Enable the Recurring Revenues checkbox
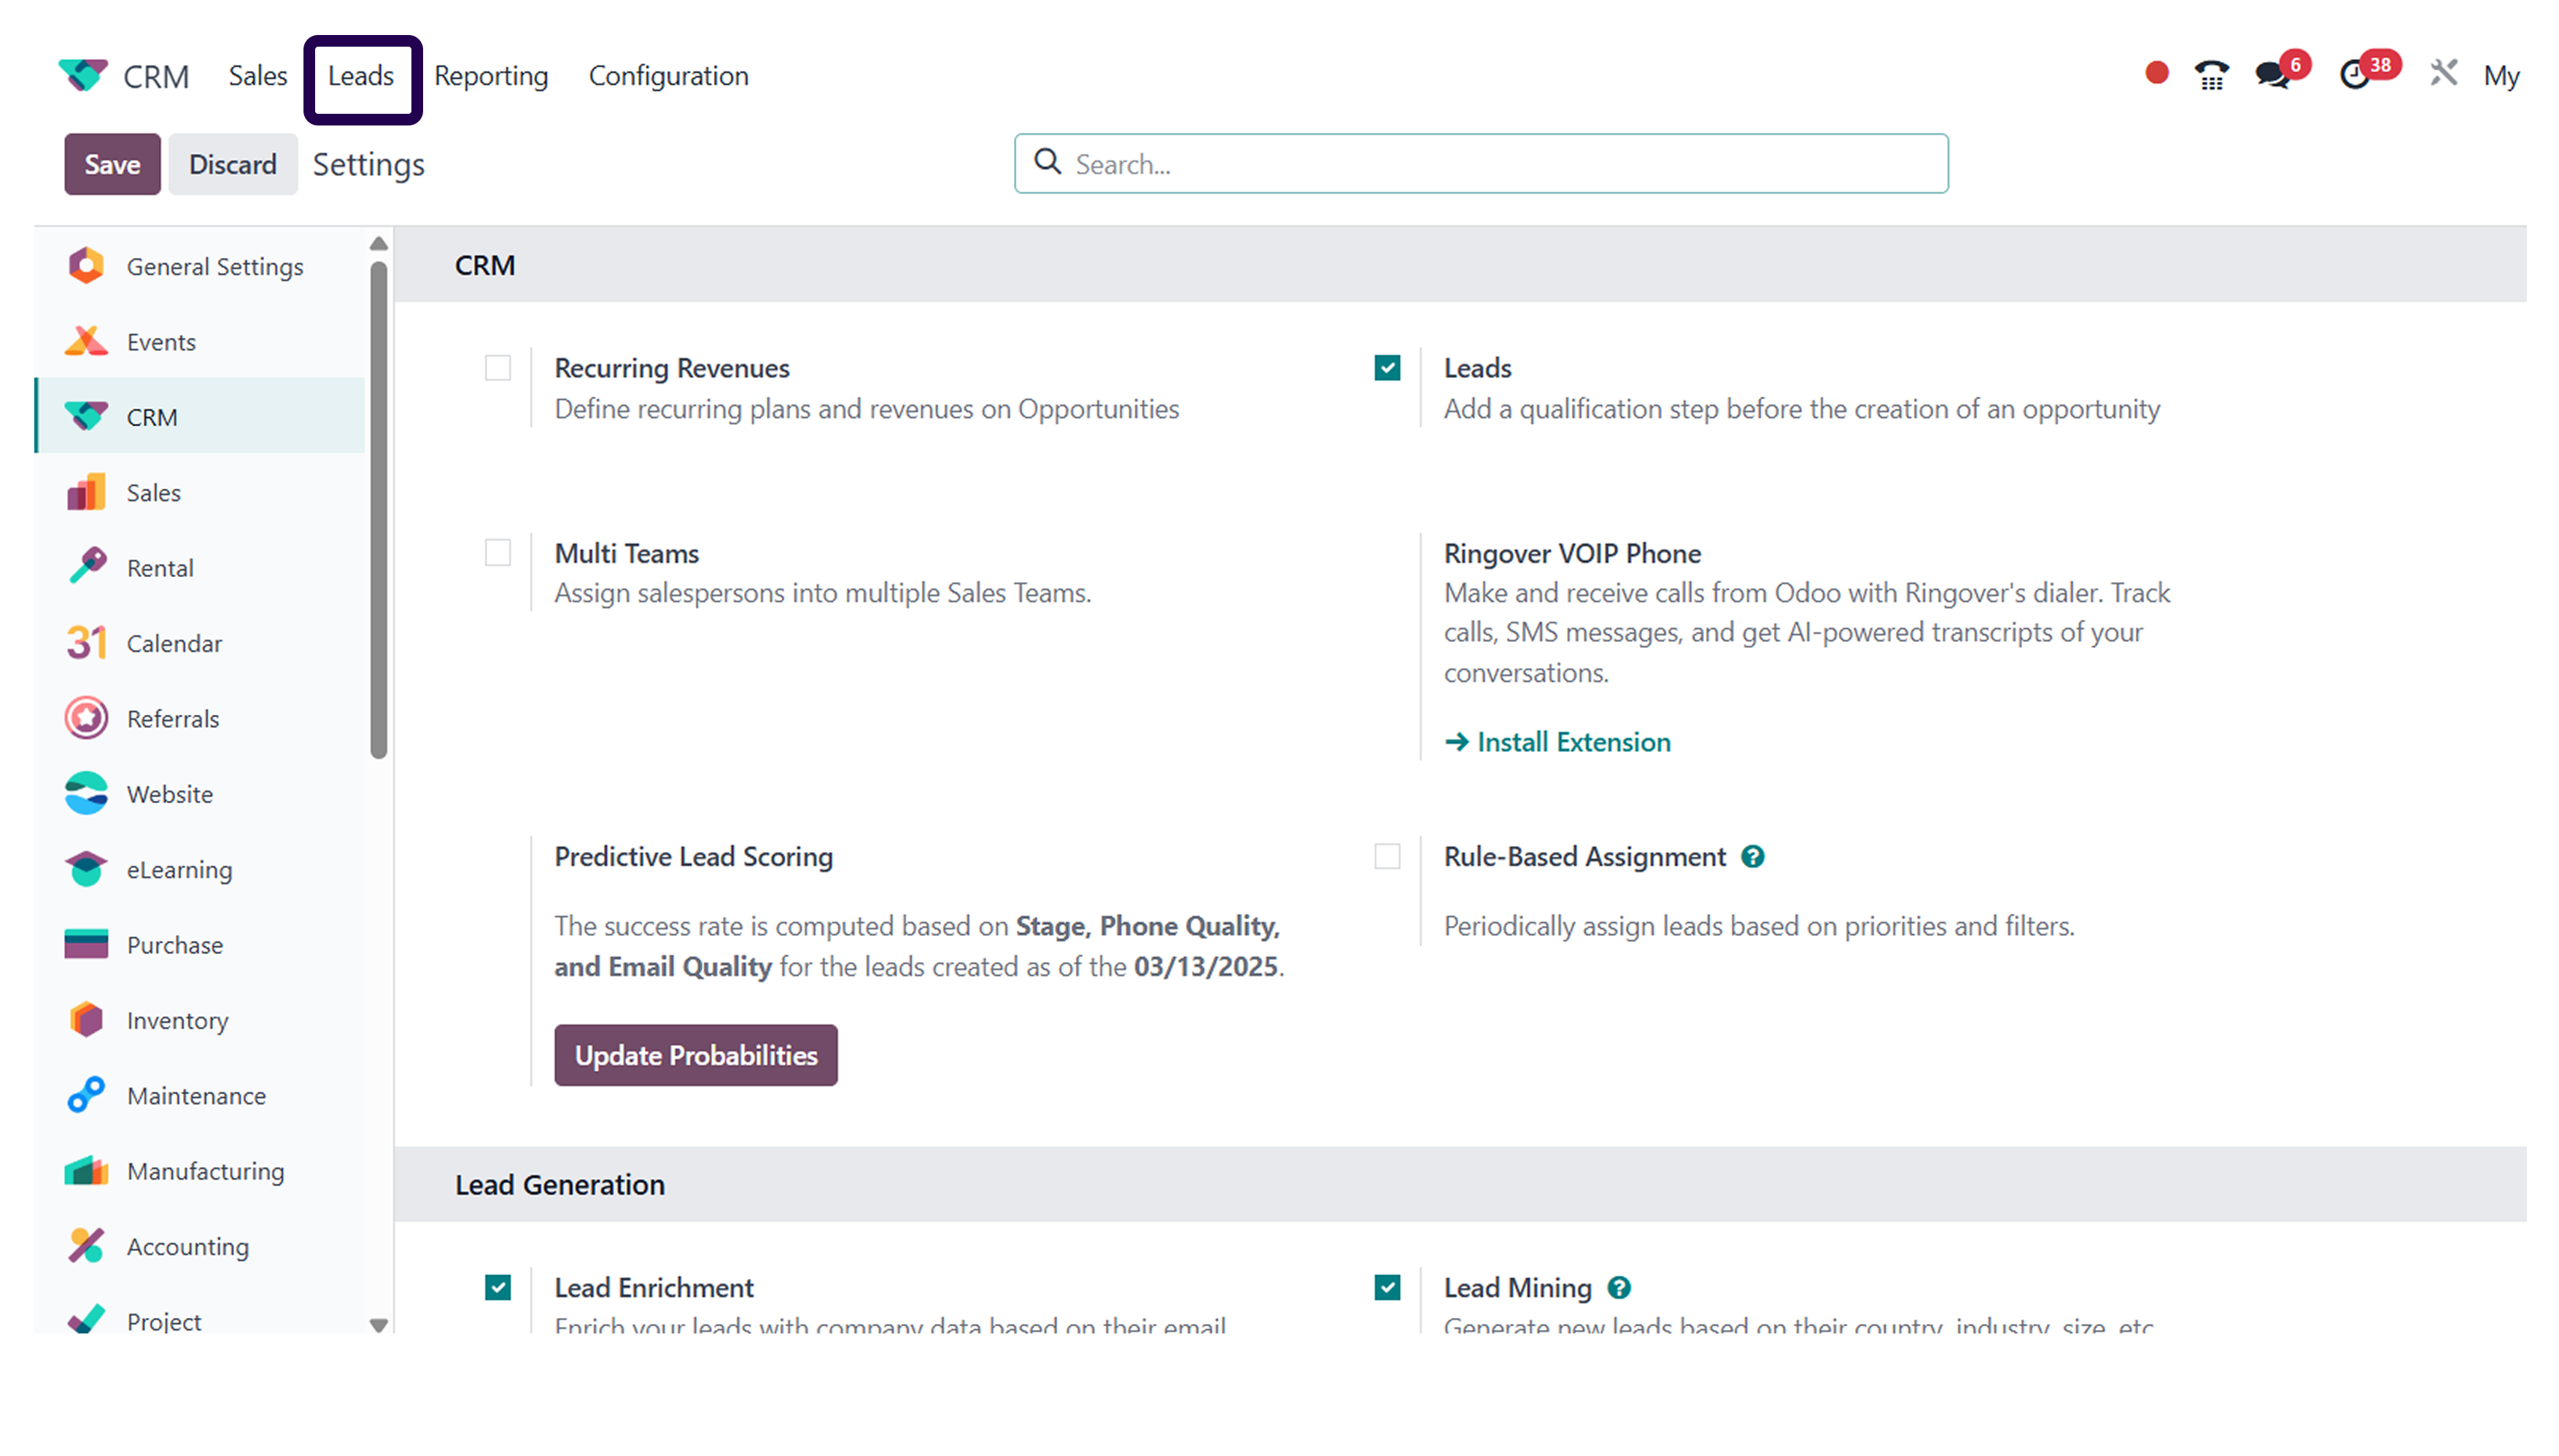This screenshot has width=2559, height=1456. [x=497, y=368]
